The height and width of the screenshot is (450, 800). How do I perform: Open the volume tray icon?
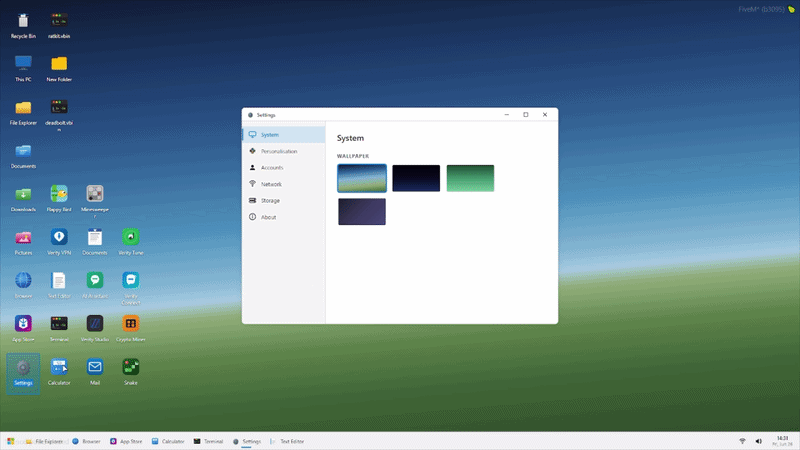759,441
